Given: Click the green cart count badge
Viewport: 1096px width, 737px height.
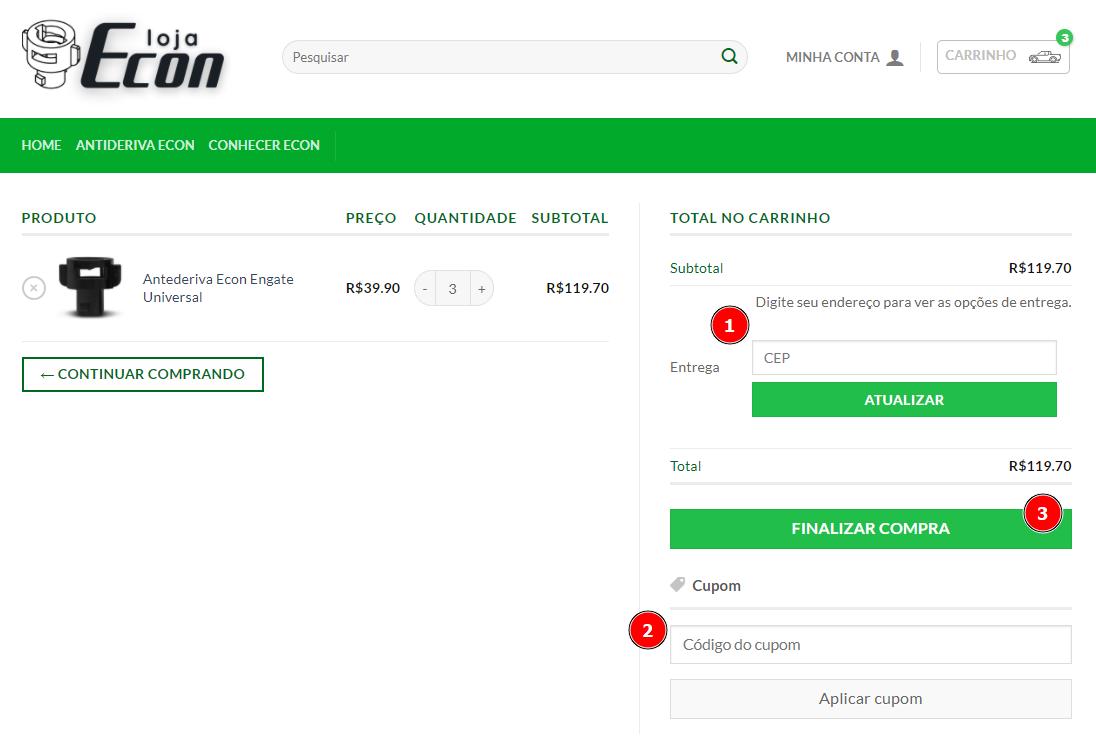Looking at the screenshot, I should click(1064, 38).
